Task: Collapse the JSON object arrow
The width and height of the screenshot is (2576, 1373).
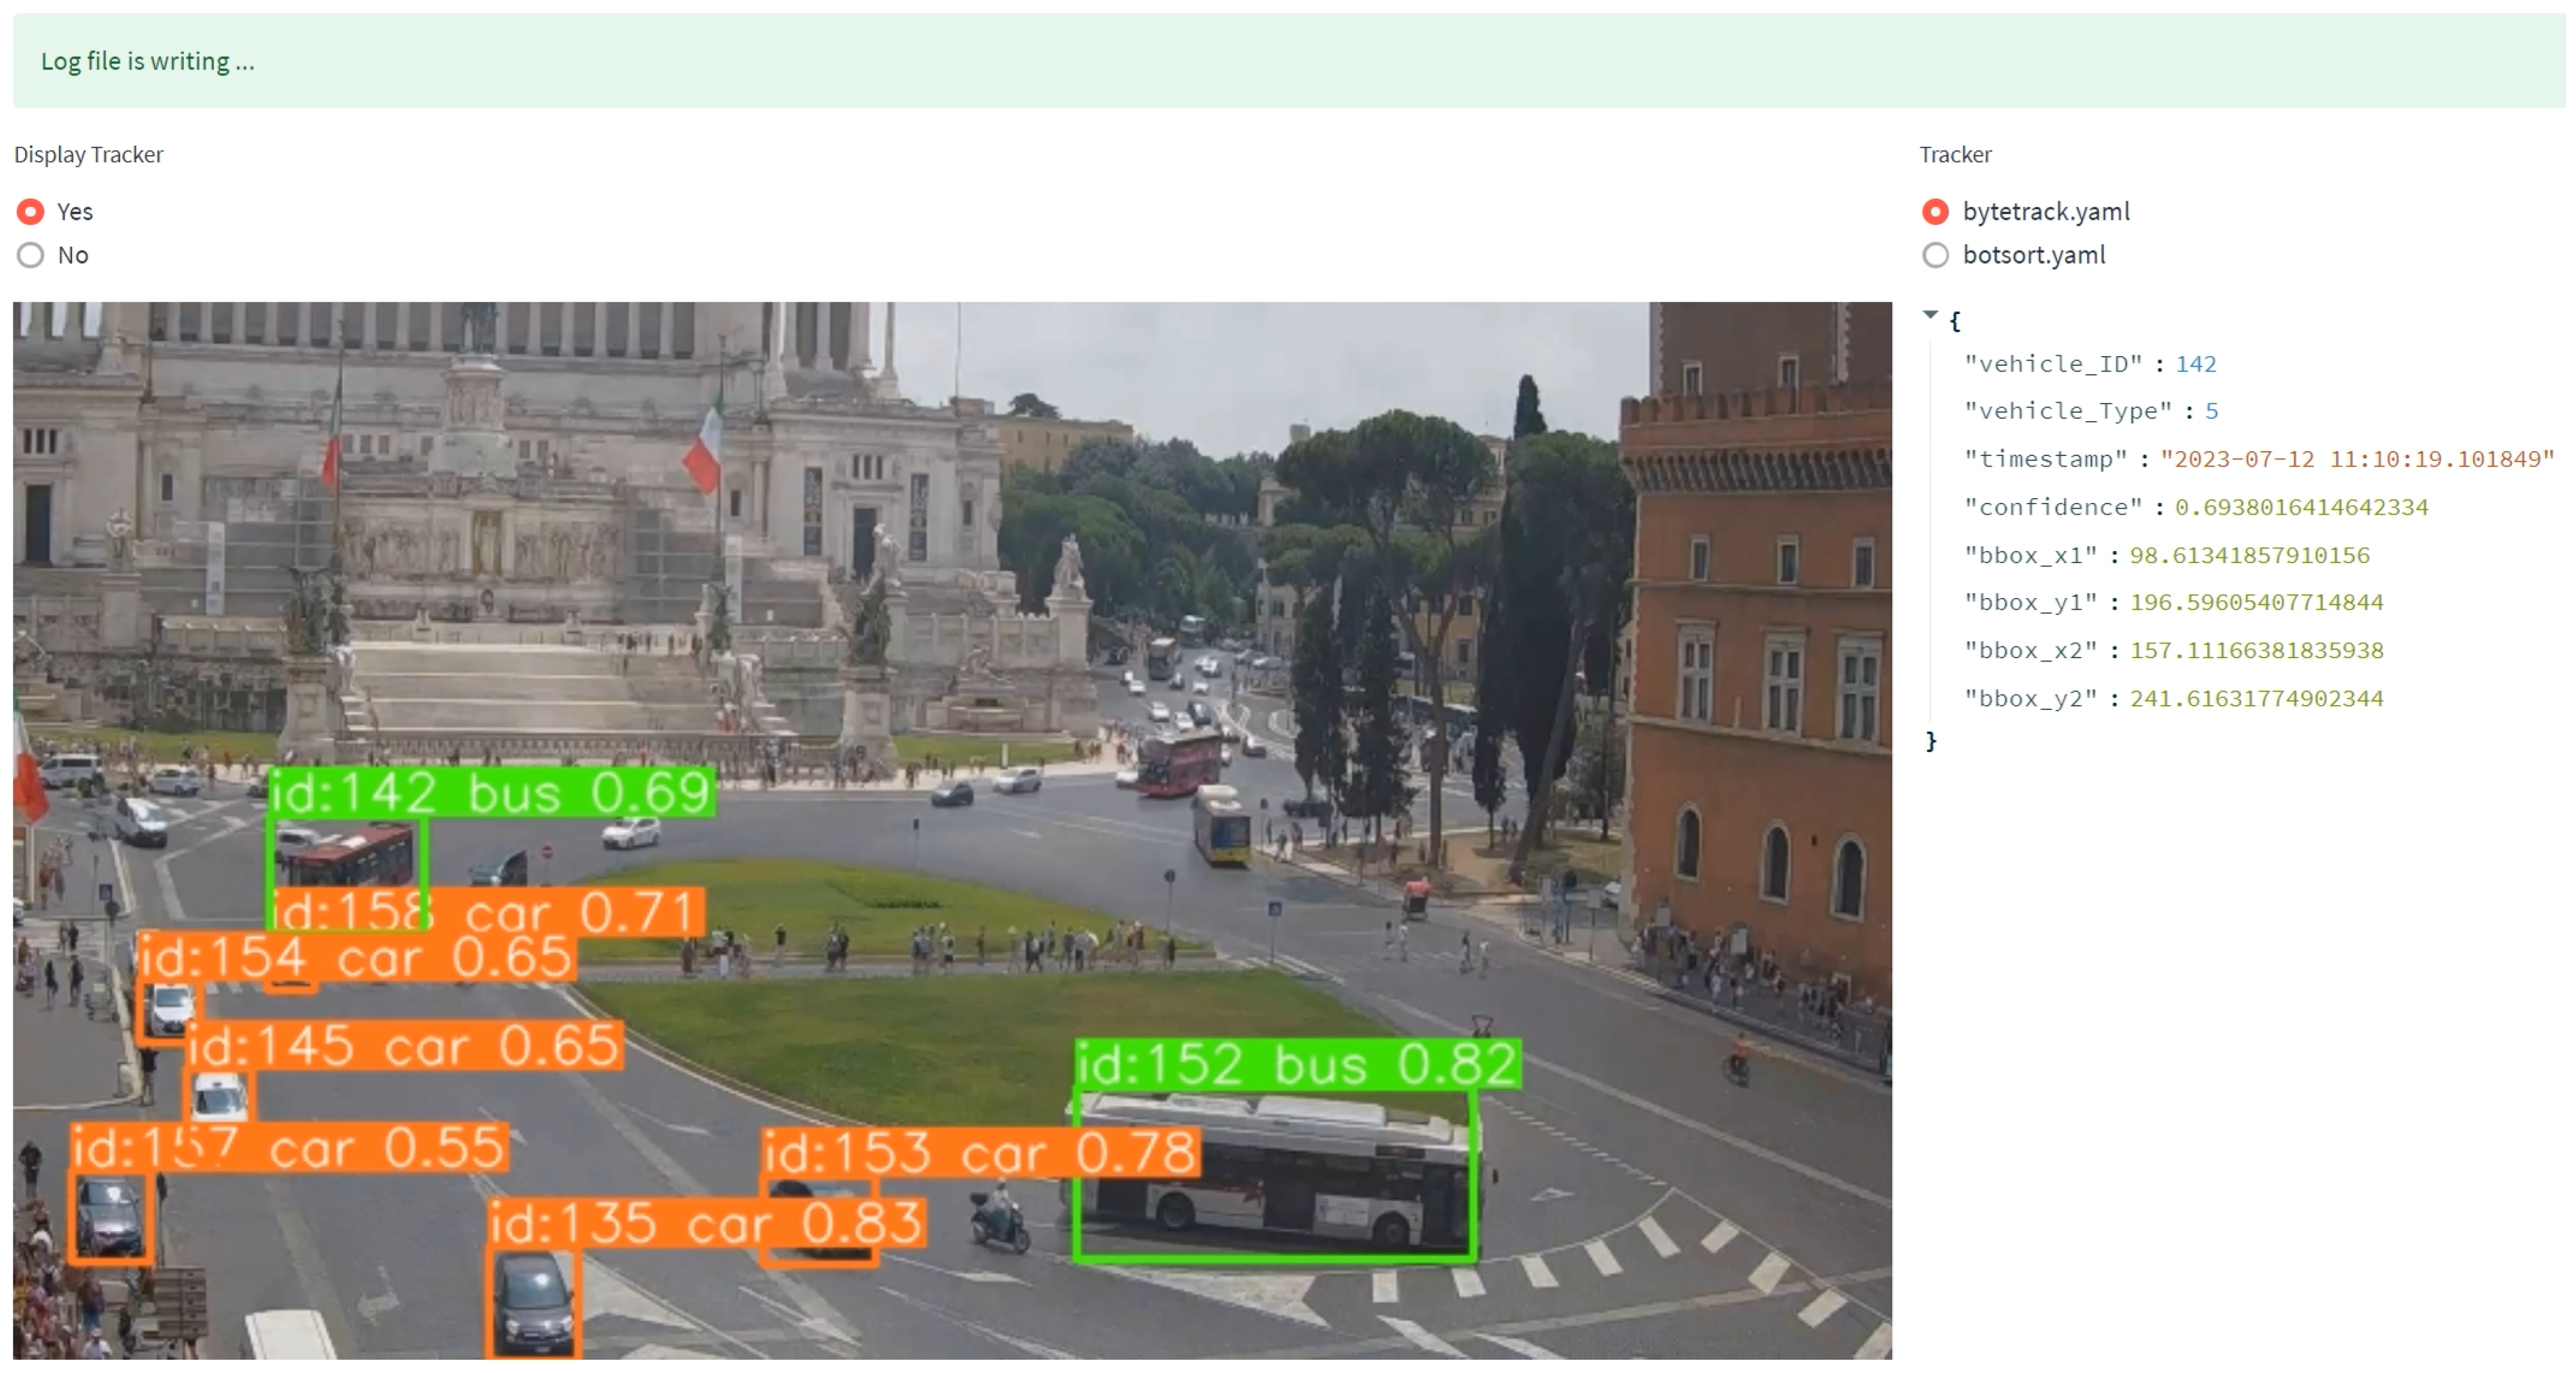Action: (x=1930, y=315)
